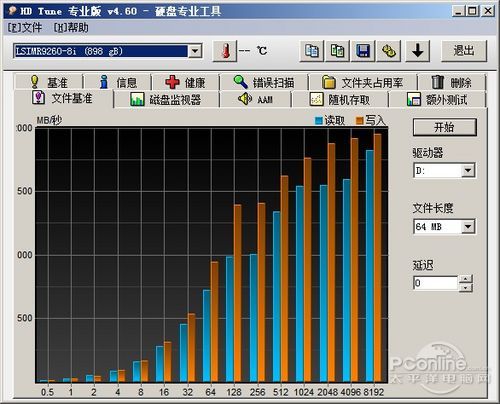Click the 退出 exit button
This screenshot has width=500, height=404.
[464, 51]
